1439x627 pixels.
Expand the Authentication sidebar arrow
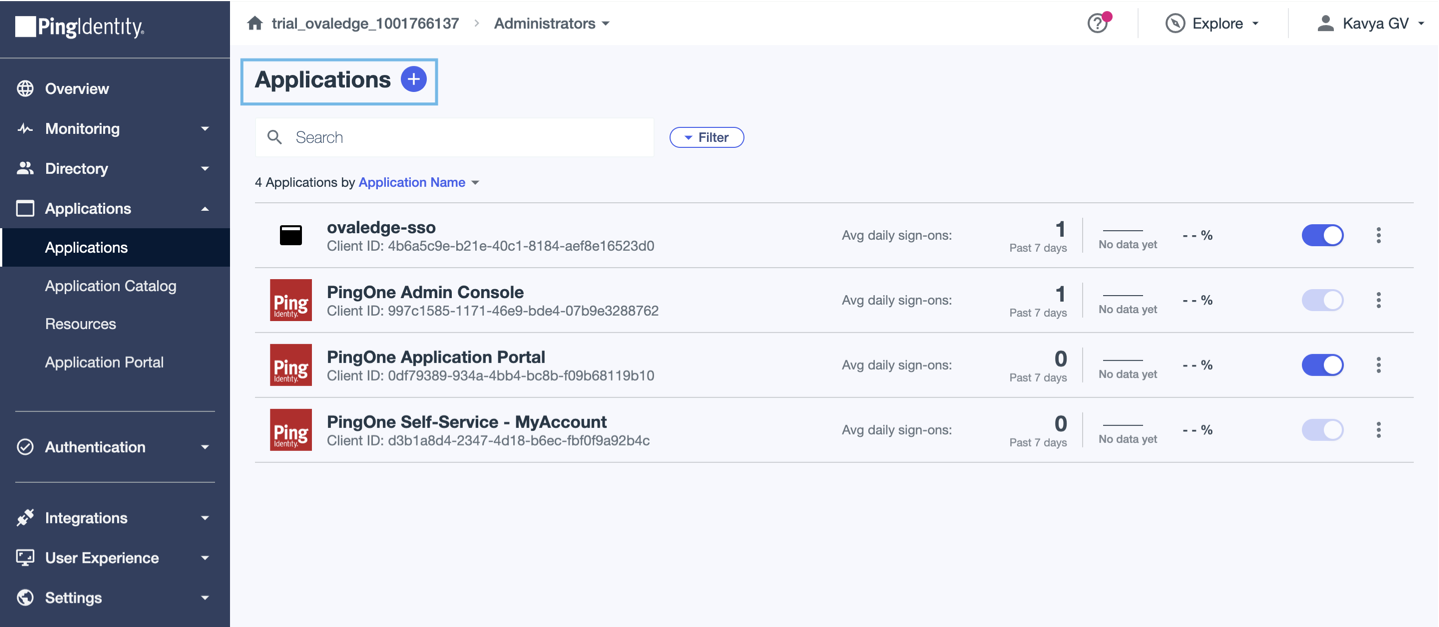[205, 448]
